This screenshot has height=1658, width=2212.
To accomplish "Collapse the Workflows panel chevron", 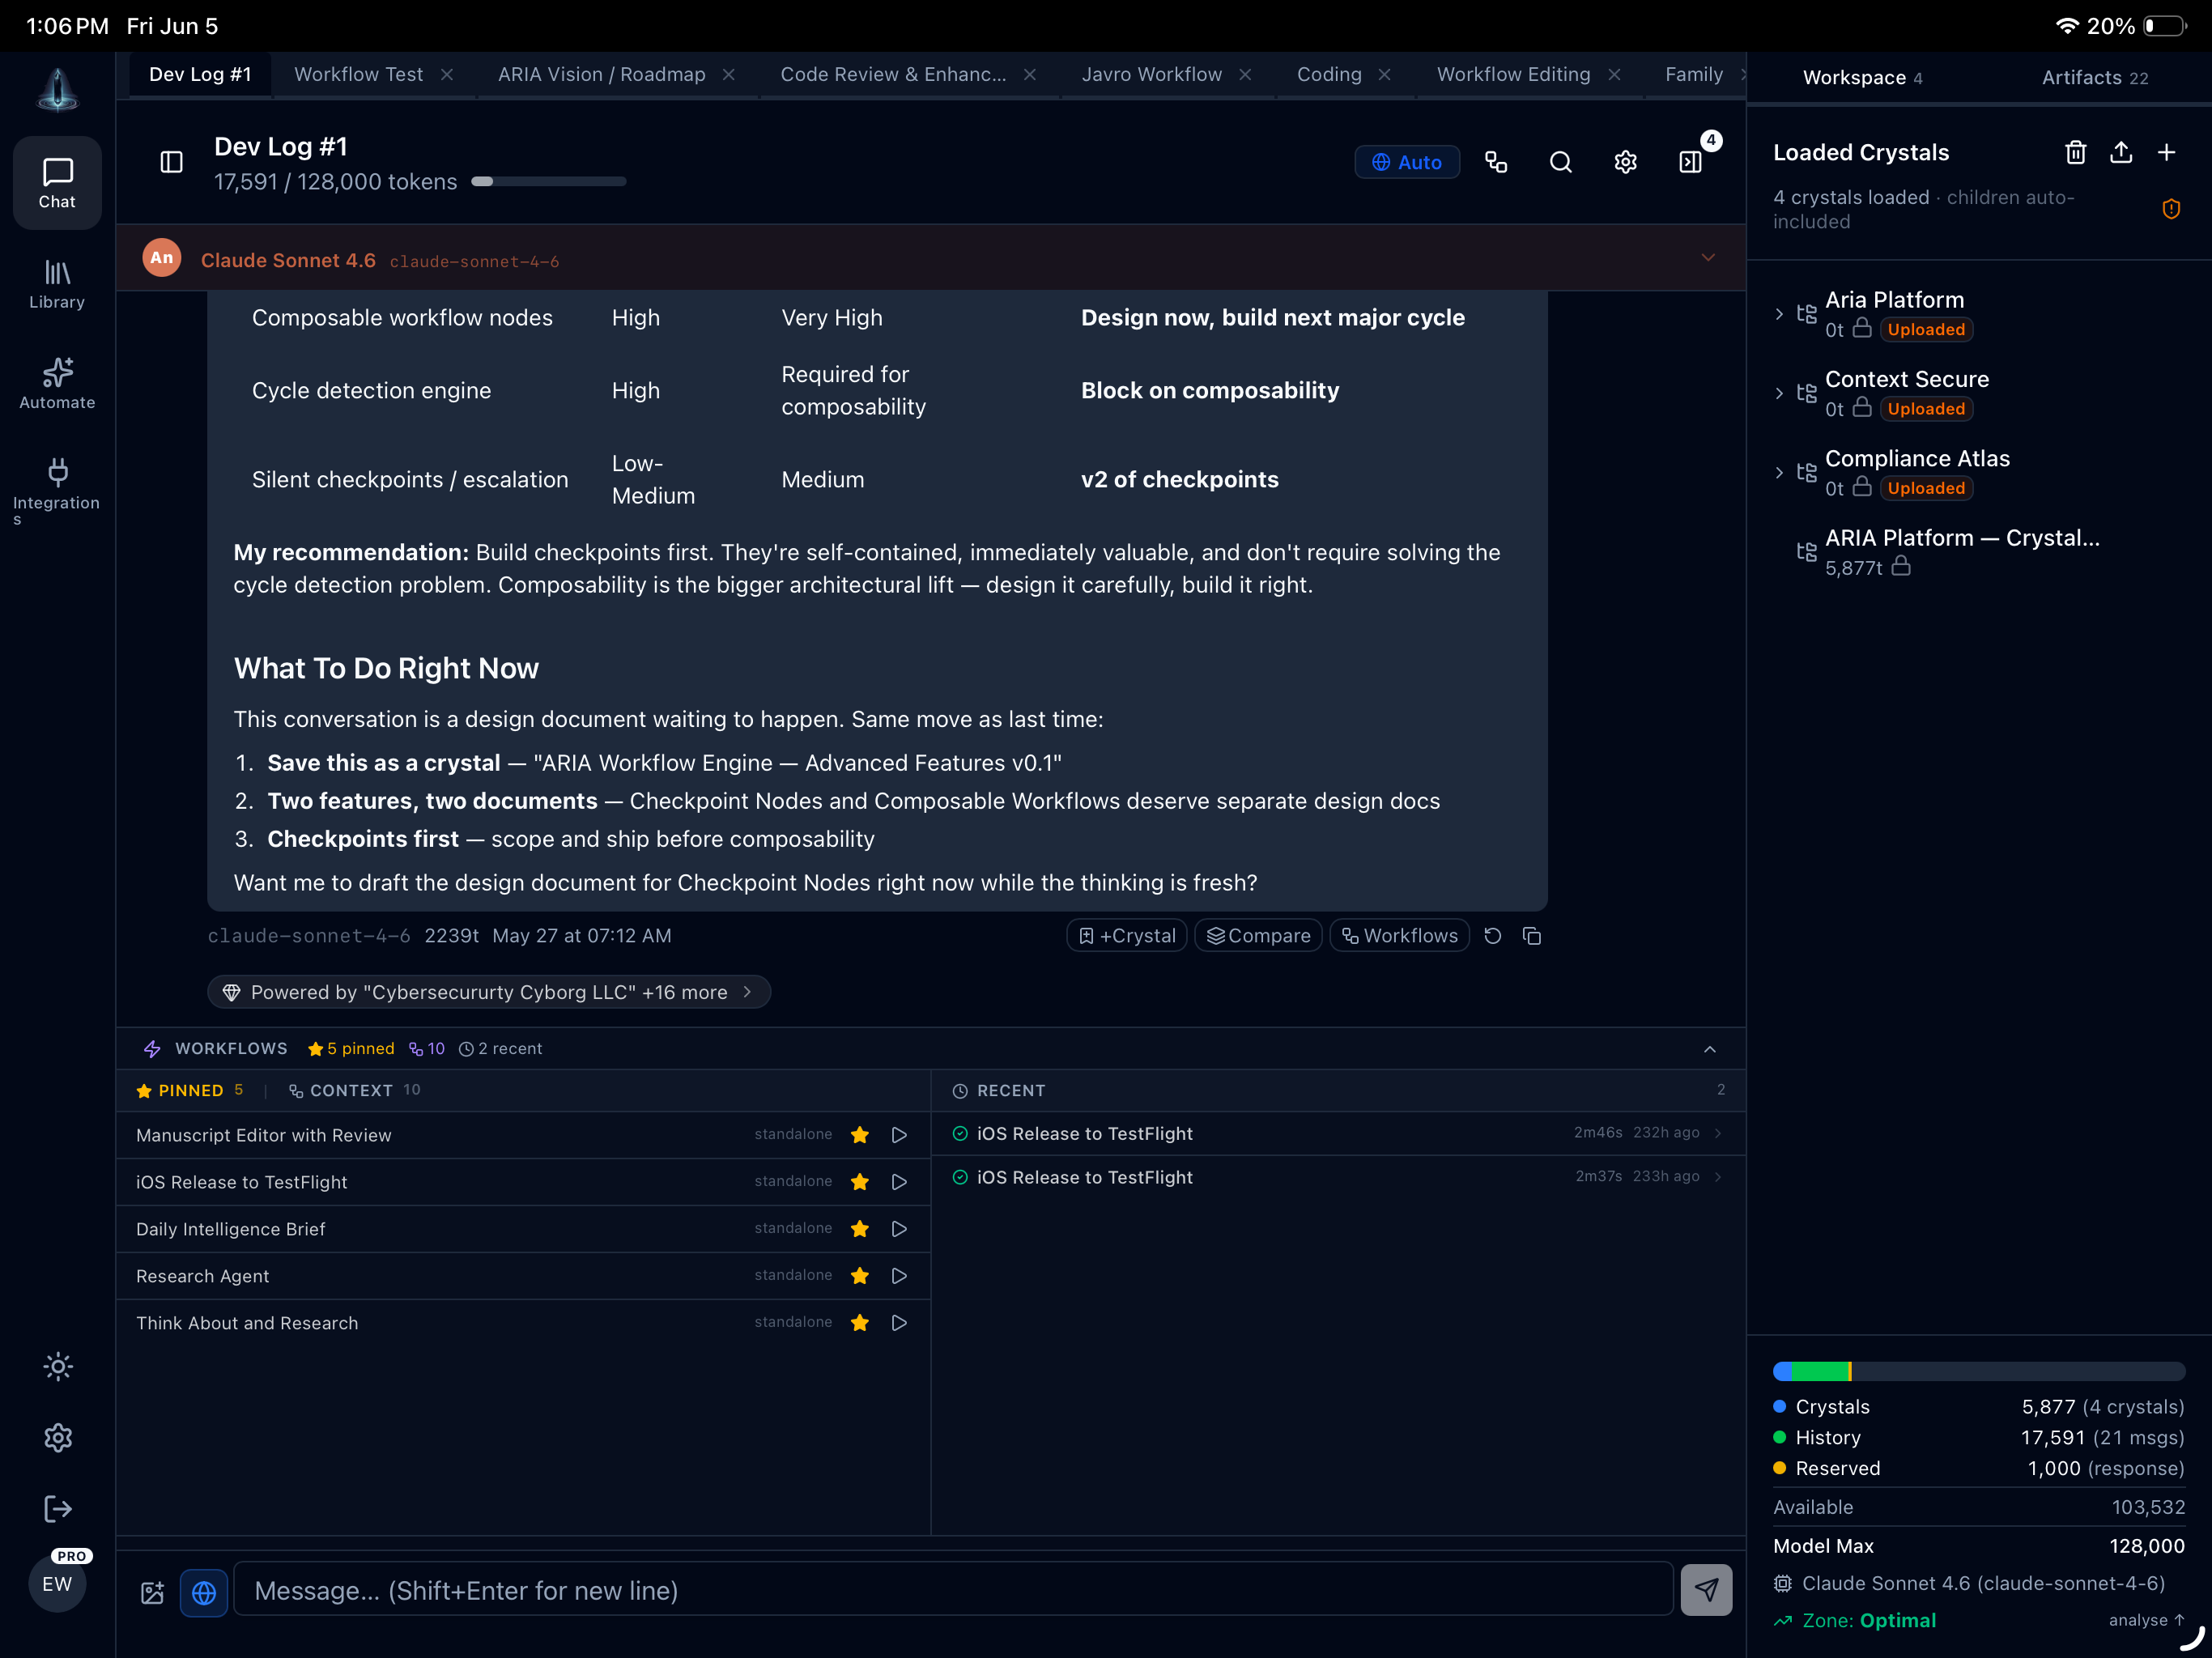I will (1710, 1049).
